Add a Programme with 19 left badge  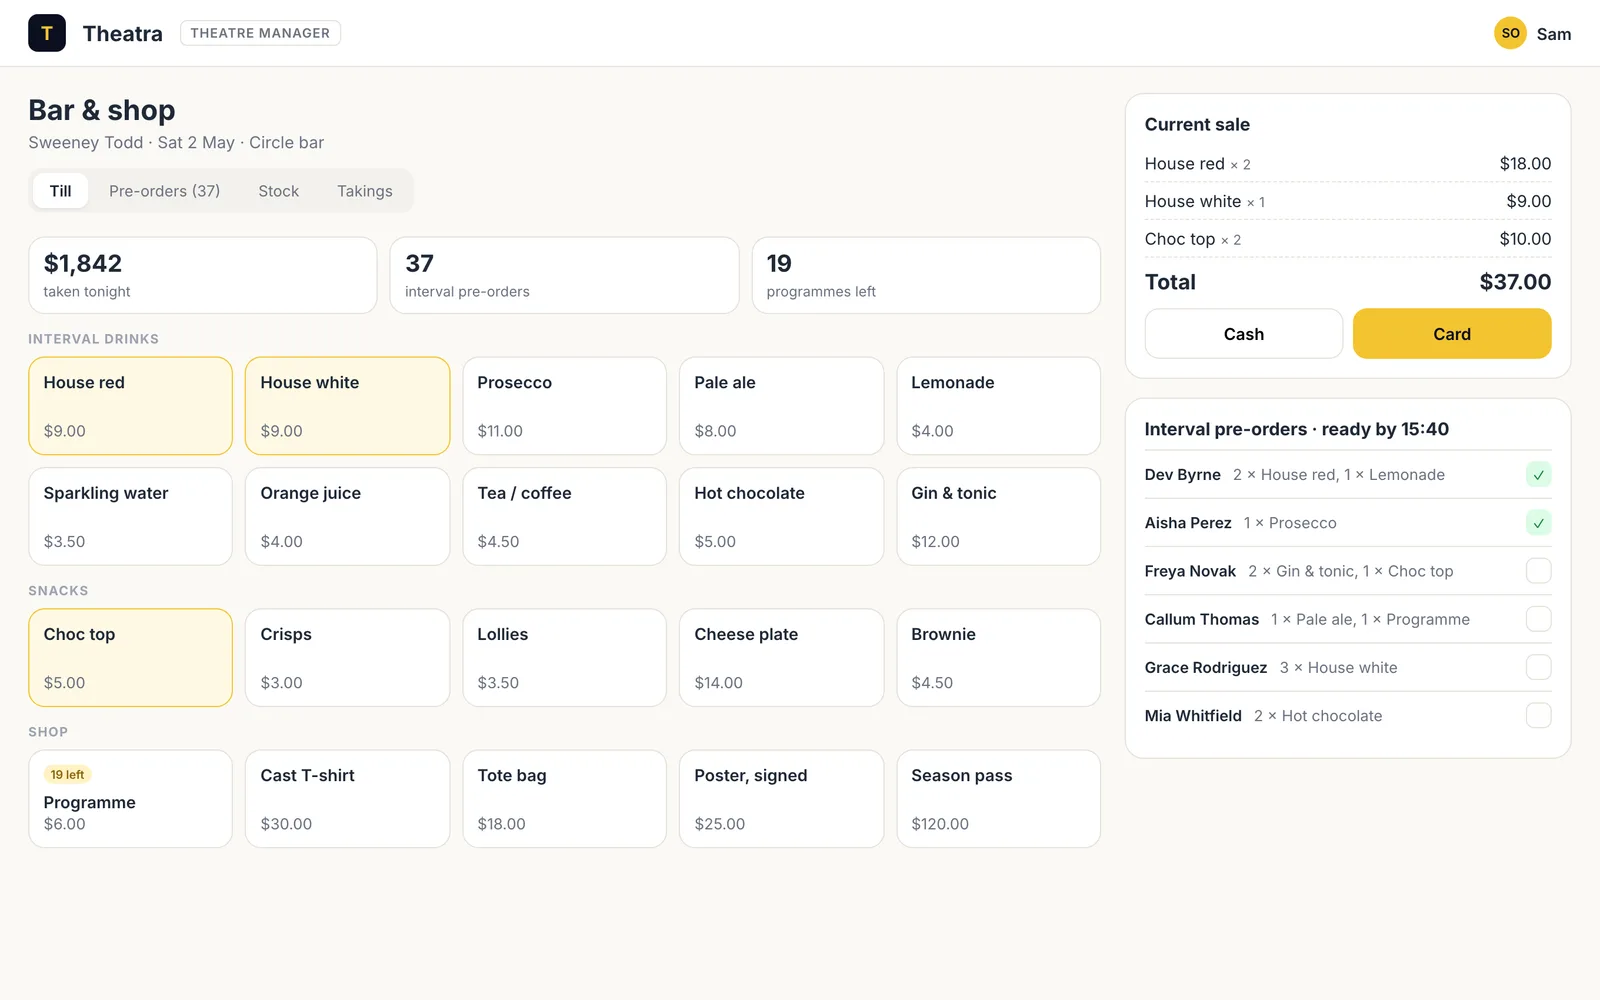click(130, 799)
